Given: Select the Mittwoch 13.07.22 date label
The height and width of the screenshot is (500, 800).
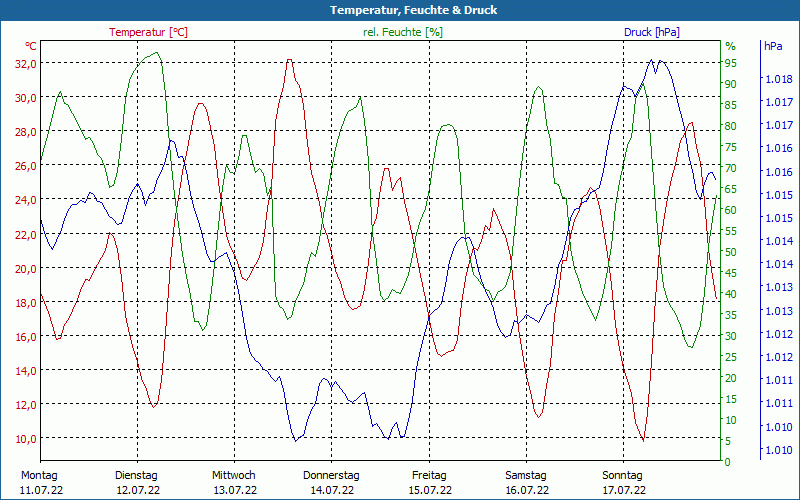Looking at the screenshot, I should 234,482.
